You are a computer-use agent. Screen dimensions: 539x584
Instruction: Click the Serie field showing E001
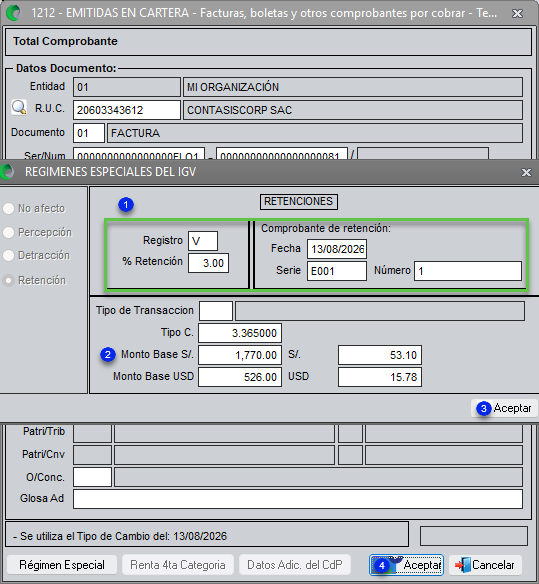click(337, 271)
